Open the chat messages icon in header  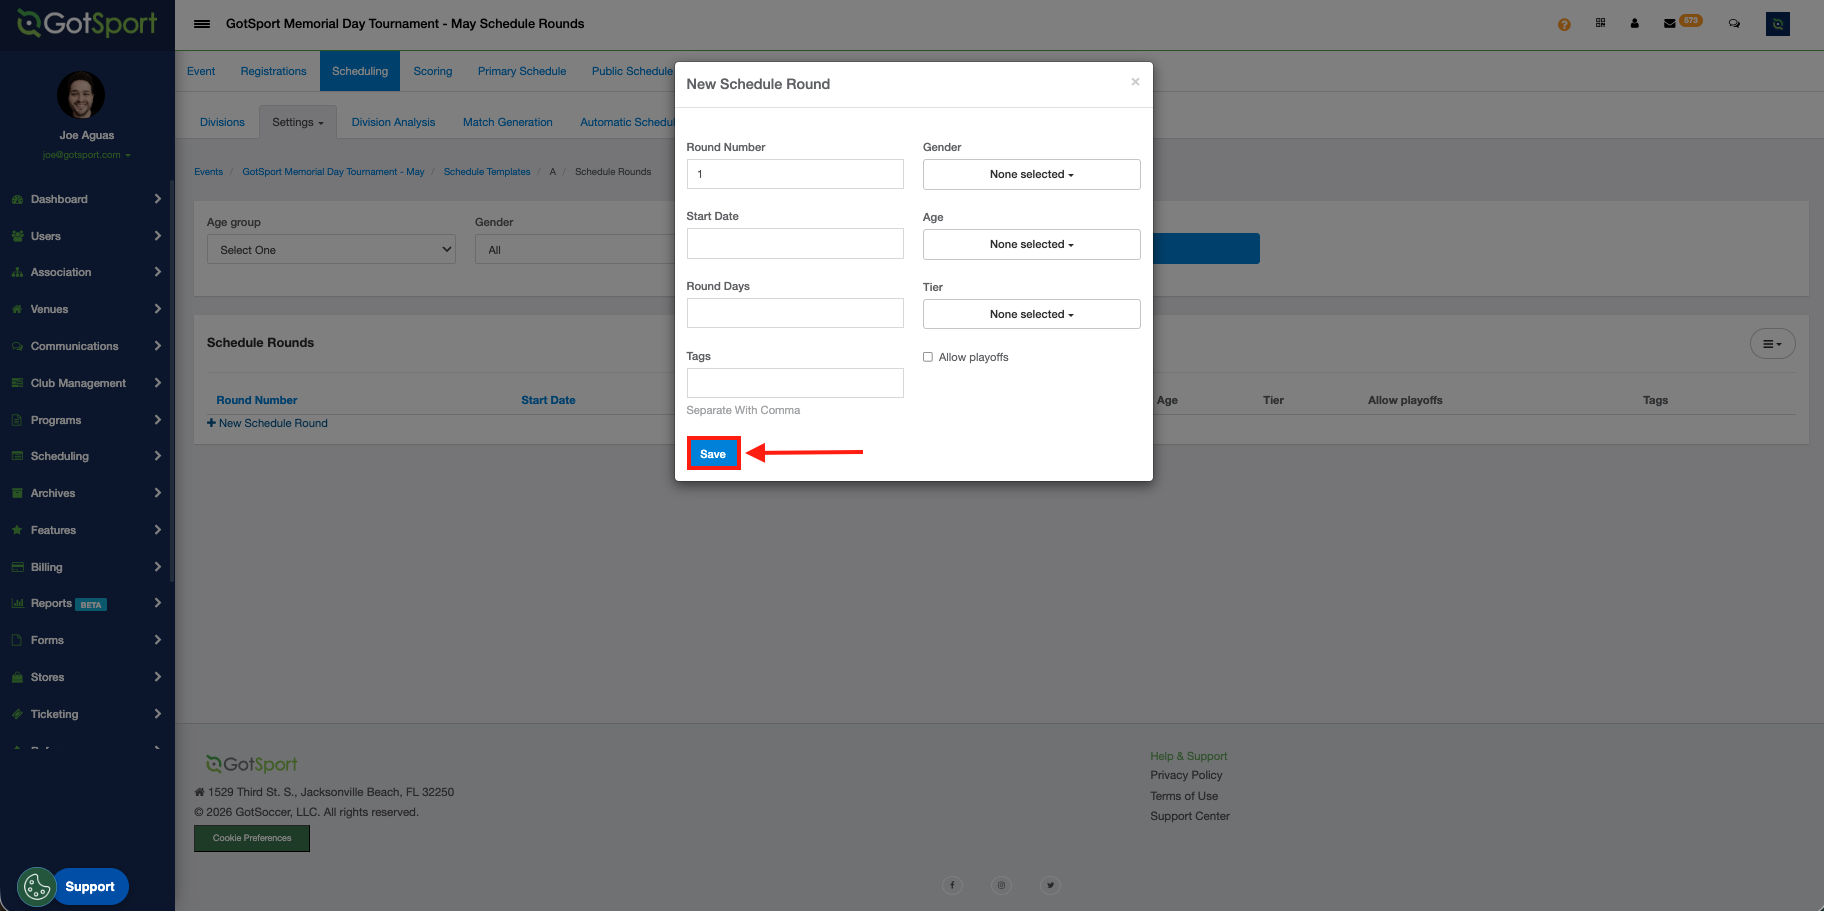(x=1734, y=24)
